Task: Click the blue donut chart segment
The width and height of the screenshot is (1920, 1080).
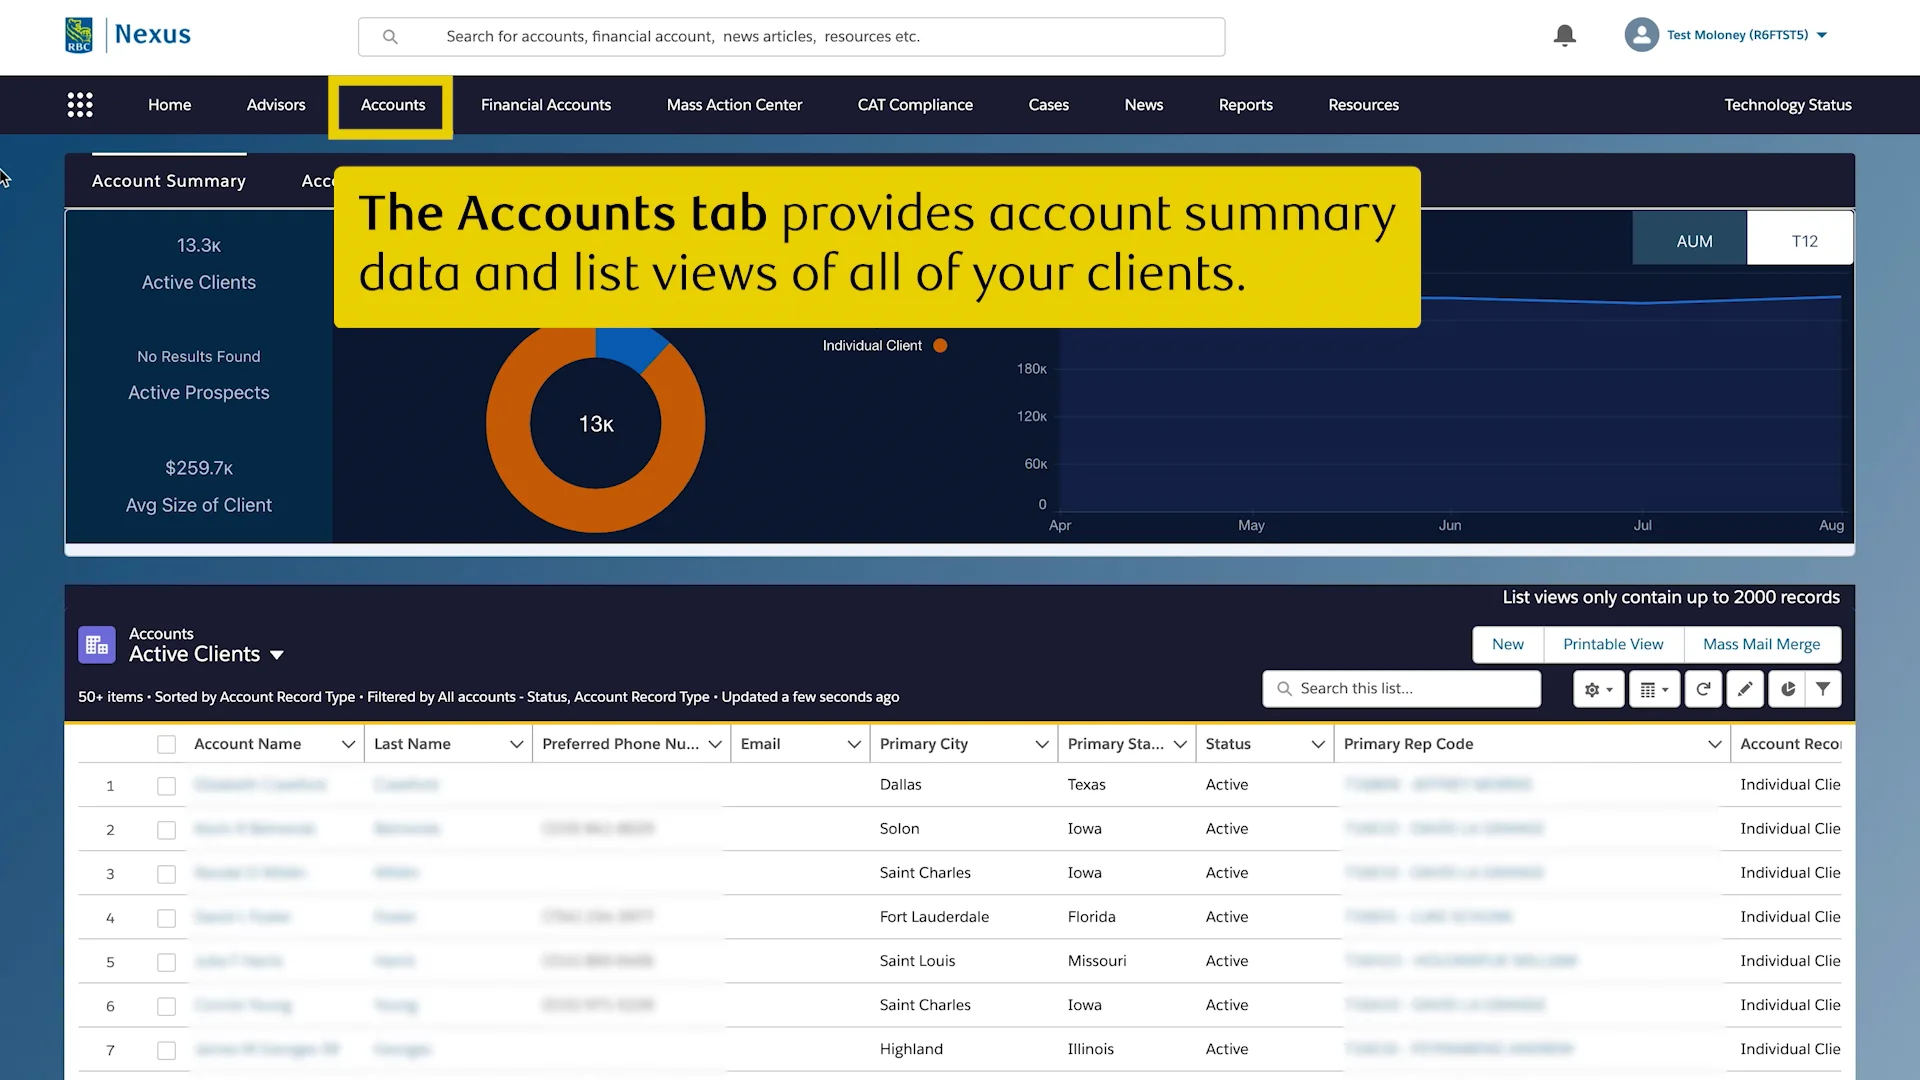Action: coord(628,348)
